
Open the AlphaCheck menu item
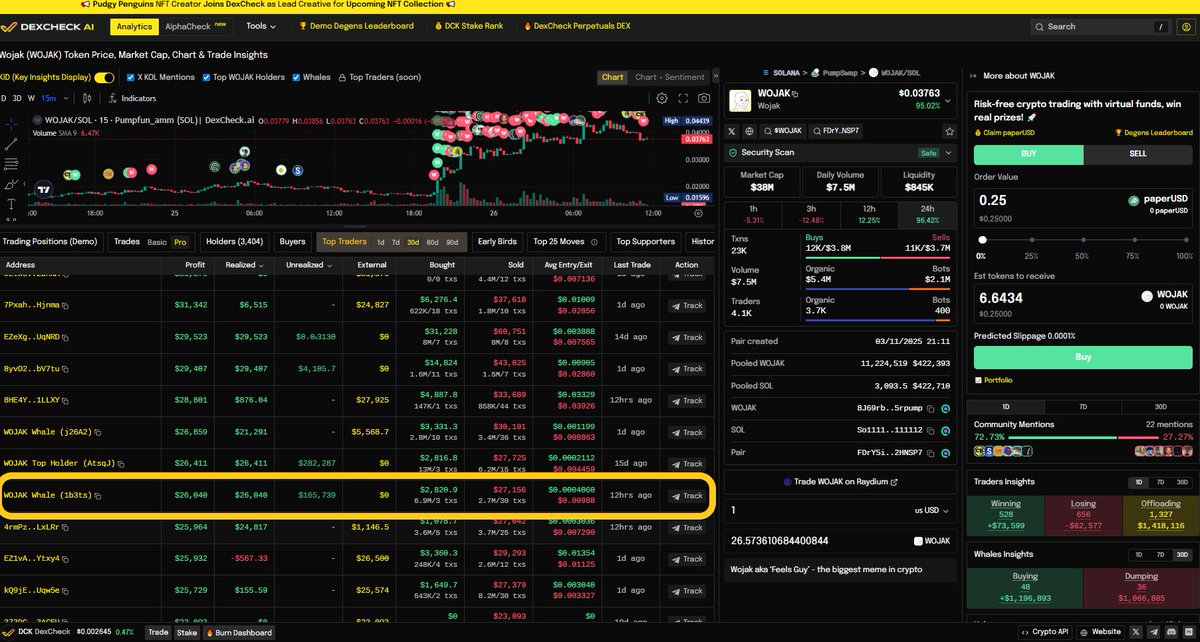196,26
